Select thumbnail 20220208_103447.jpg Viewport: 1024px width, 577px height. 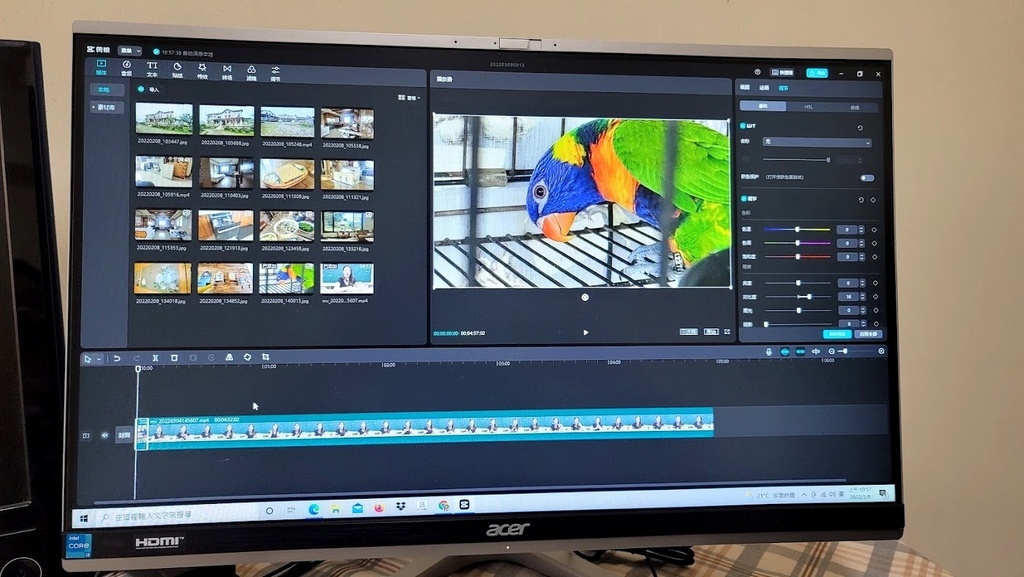click(164, 119)
